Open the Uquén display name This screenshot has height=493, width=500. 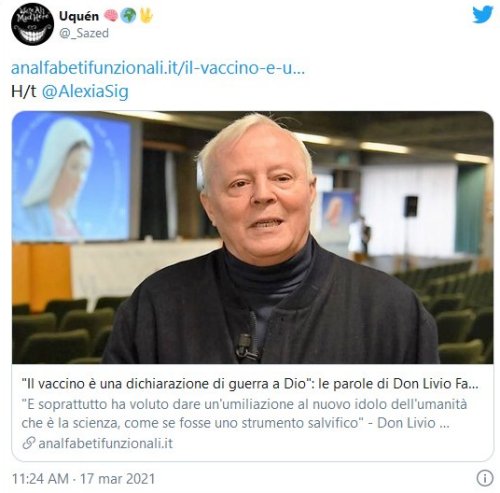coord(79,16)
